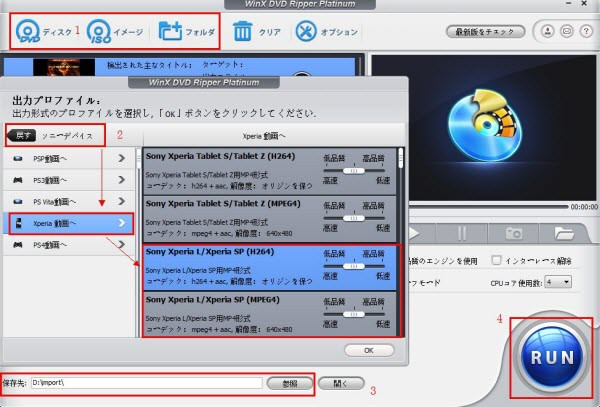Open the CPUコア使用数 dropdown

[558, 282]
